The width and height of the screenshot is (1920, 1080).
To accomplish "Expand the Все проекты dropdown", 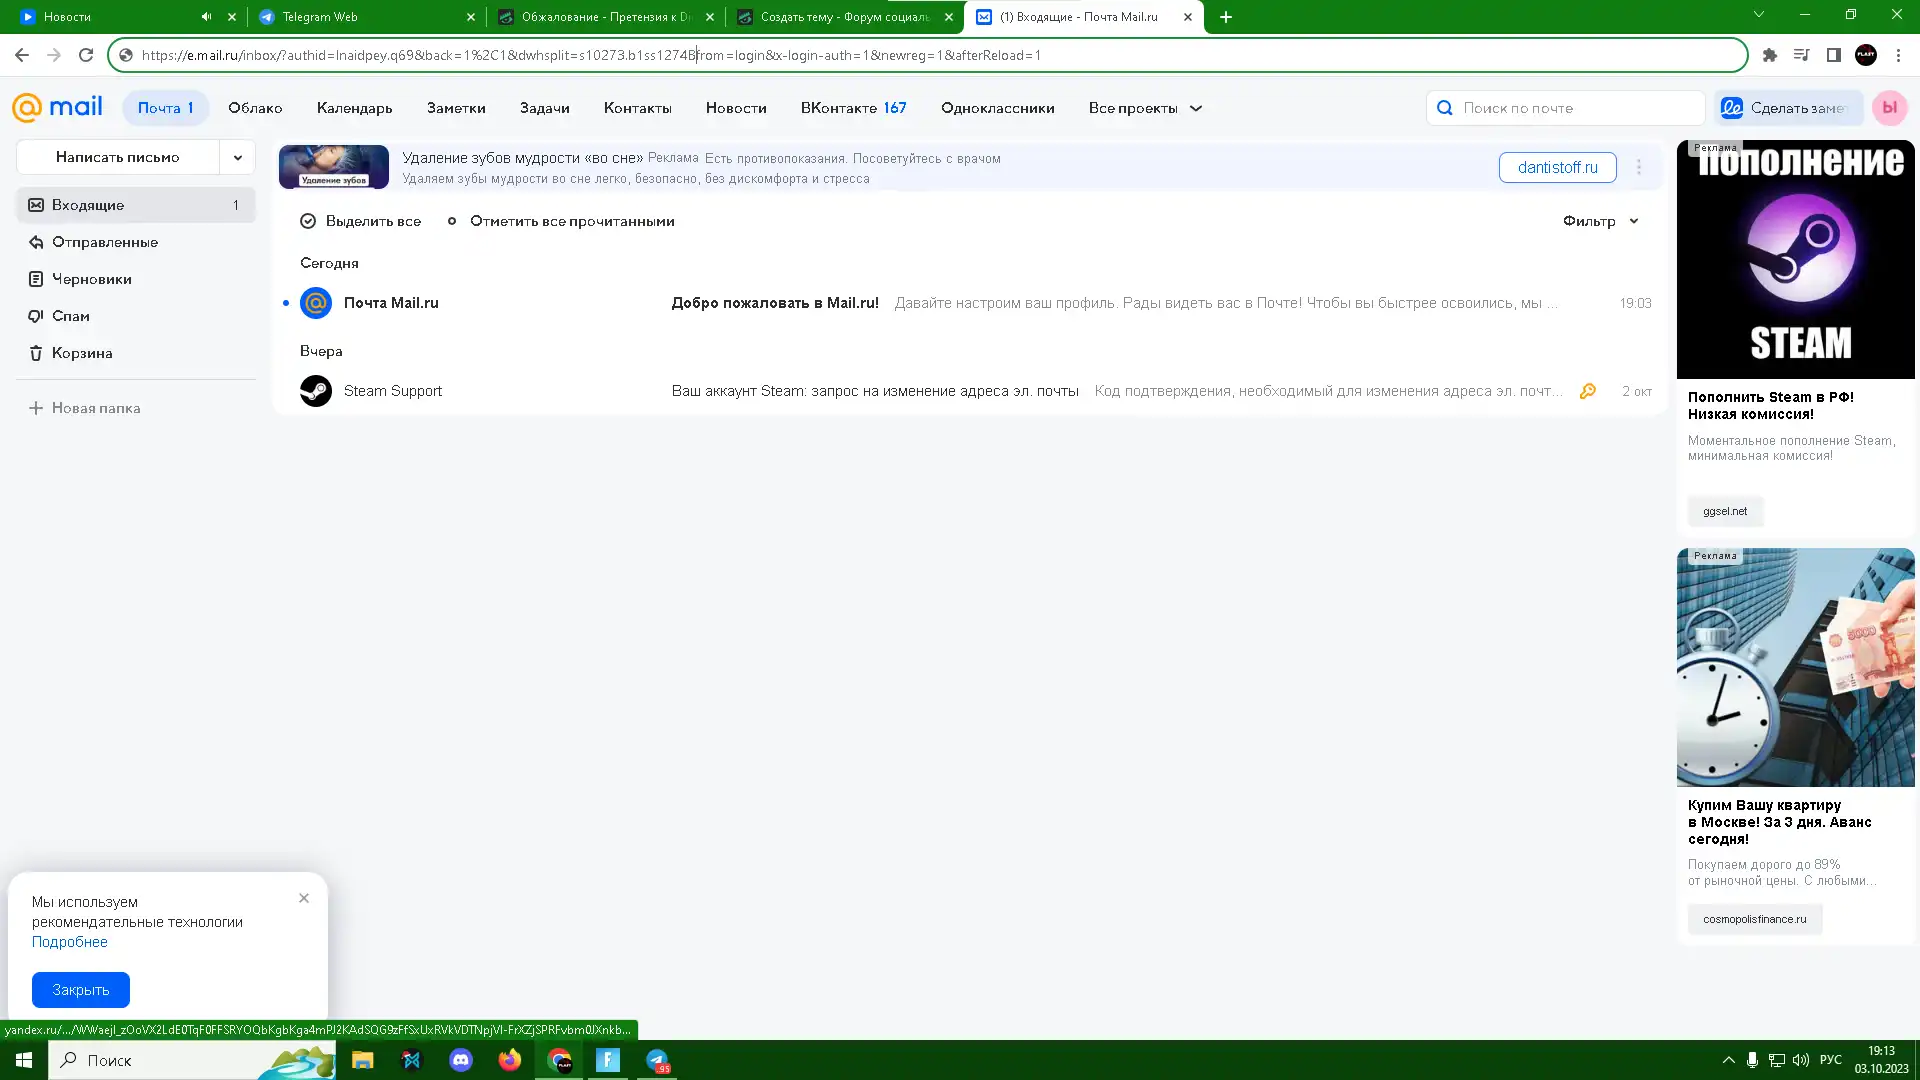I will click(x=1145, y=108).
